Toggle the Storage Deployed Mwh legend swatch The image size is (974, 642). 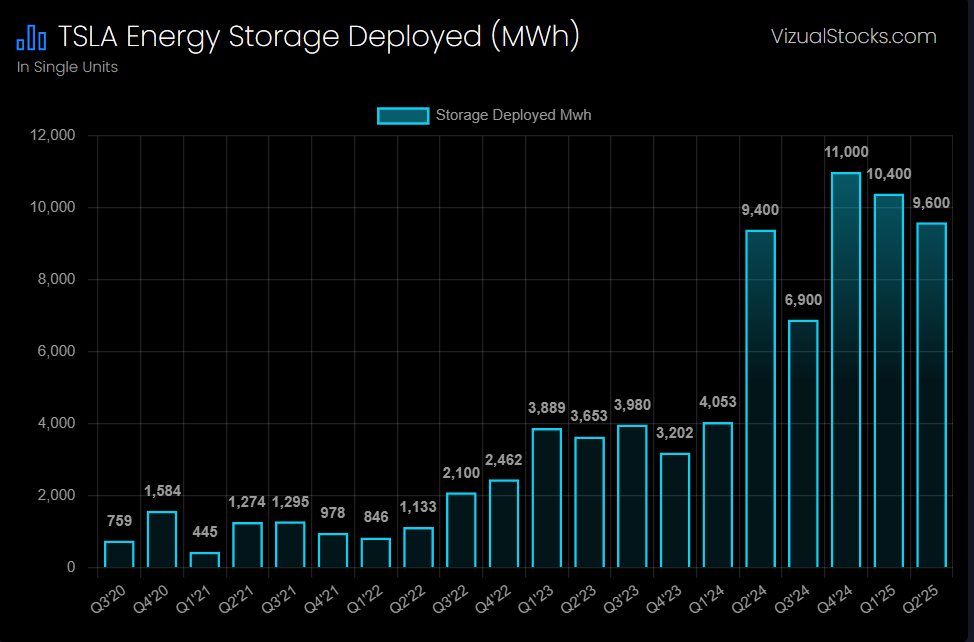(x=403, y=115)
